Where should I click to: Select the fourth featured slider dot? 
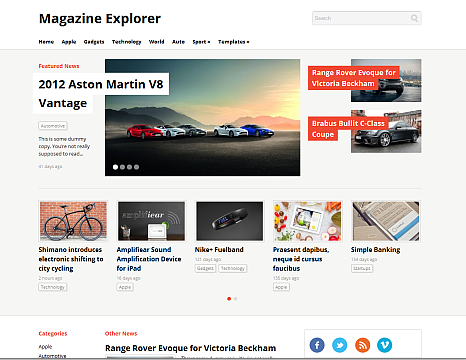pos(136,167)
